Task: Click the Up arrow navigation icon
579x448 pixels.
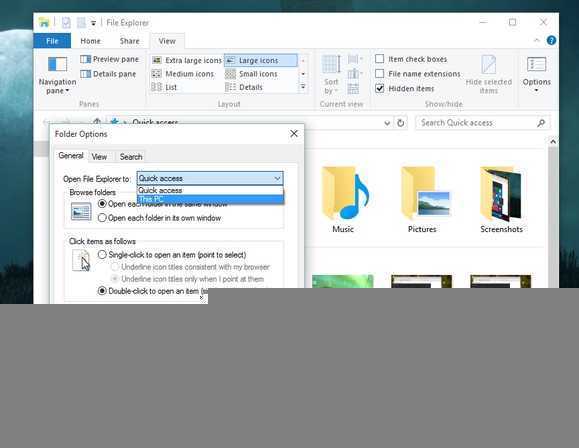Action: [x=97, y=122]
